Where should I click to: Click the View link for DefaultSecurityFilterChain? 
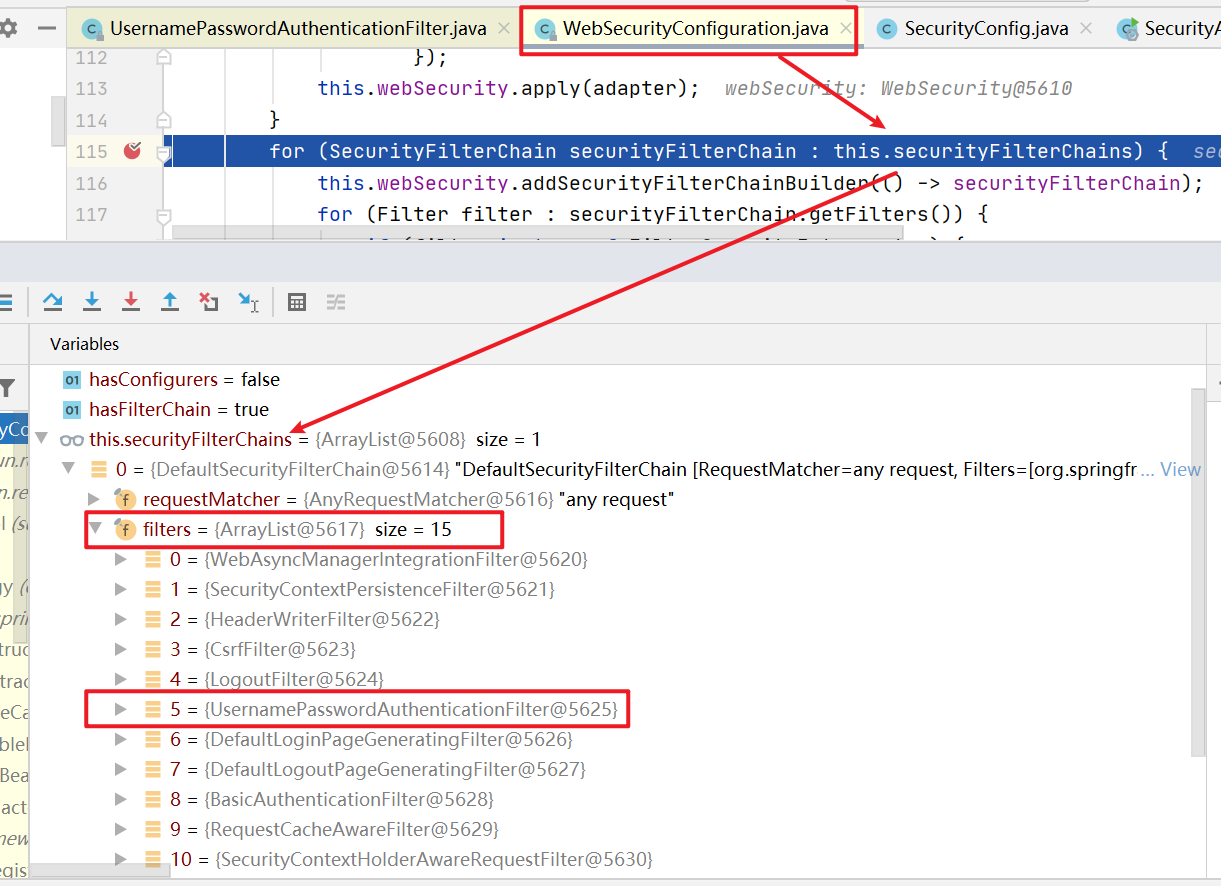point(1180,469)
